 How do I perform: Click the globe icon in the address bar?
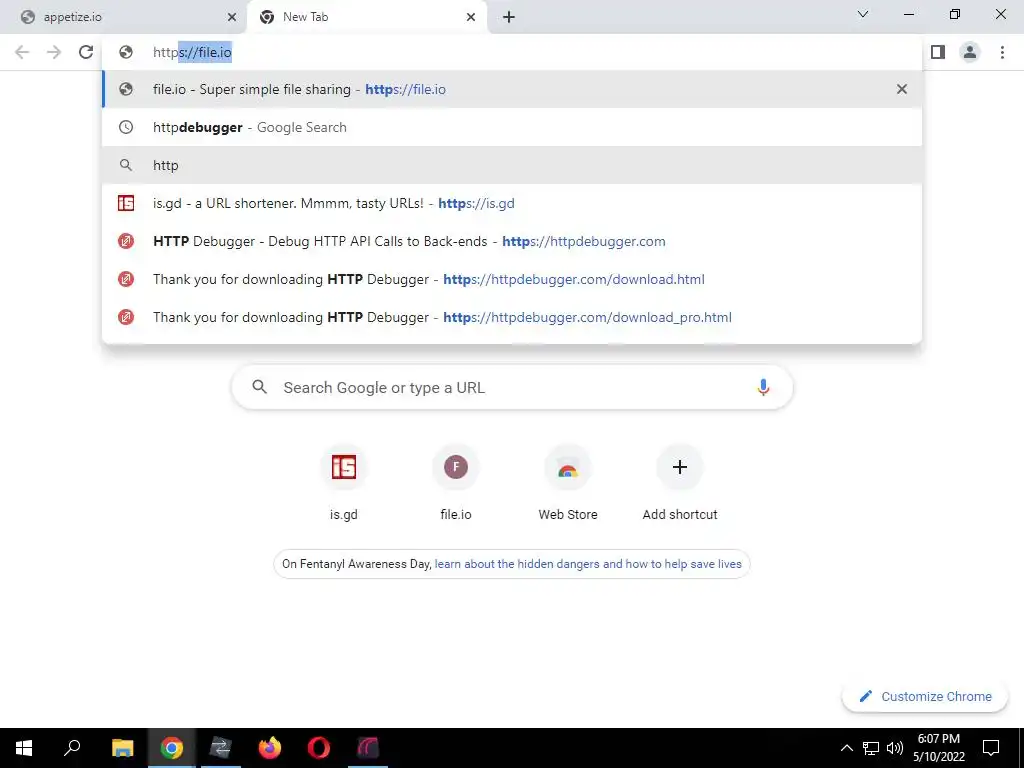click(x=126, y=52)
